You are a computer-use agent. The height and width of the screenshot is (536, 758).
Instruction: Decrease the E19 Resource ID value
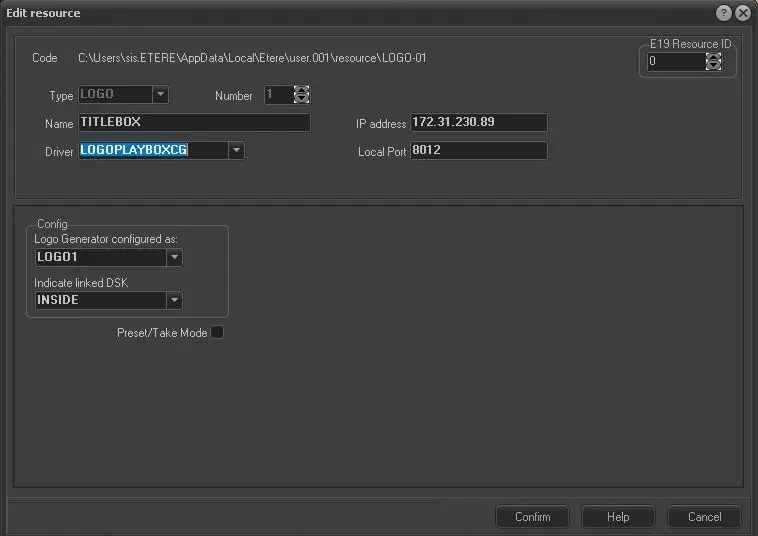tap(713, 66)
